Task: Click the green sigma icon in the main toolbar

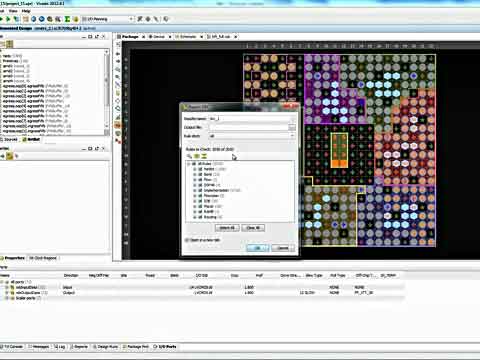Action: 67,19
